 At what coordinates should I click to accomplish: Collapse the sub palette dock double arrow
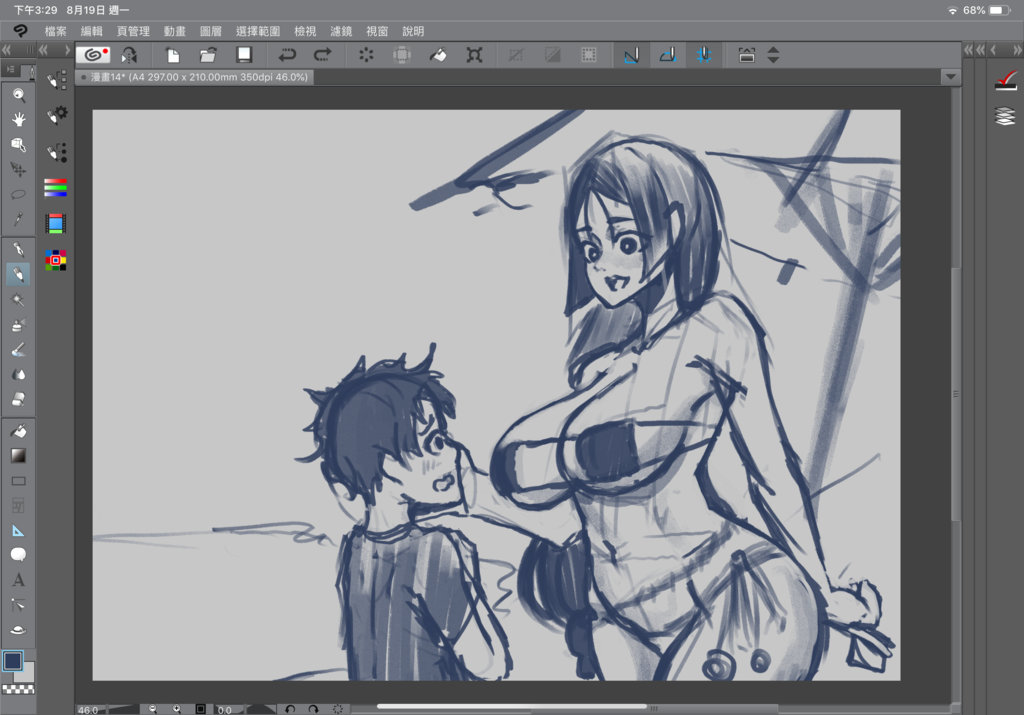[x=43, y=50]
